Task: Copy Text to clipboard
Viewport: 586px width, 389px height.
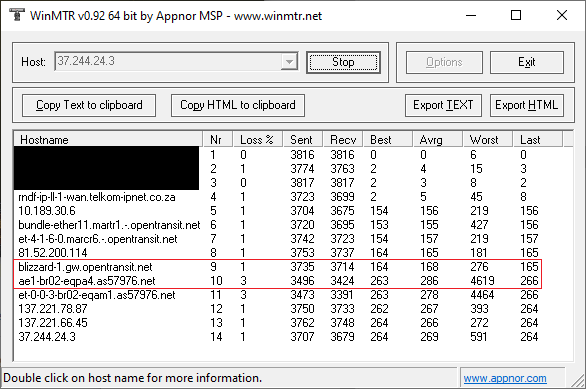Action: coord(89,105)
